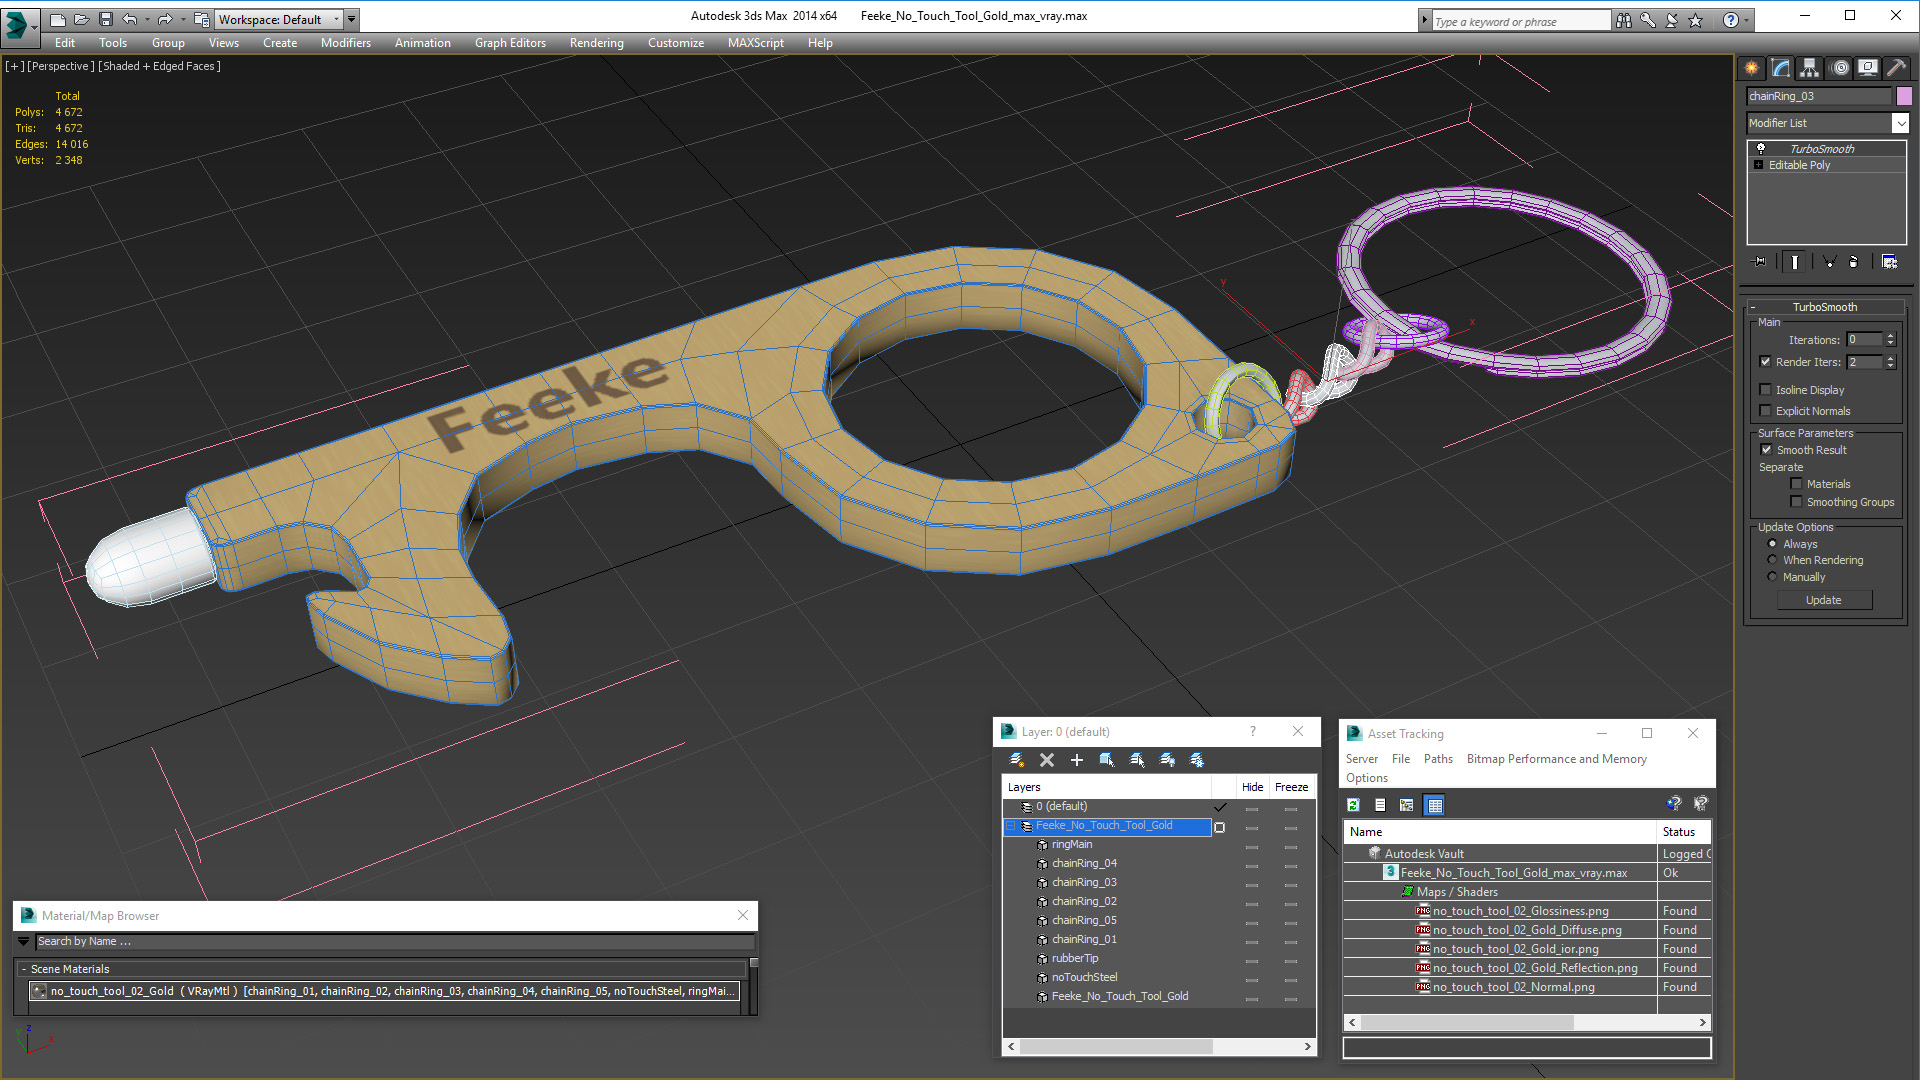The image size is (1920, 1080).
Task: Click the Save File floppy icon
Action: click(x=105, y=19)
